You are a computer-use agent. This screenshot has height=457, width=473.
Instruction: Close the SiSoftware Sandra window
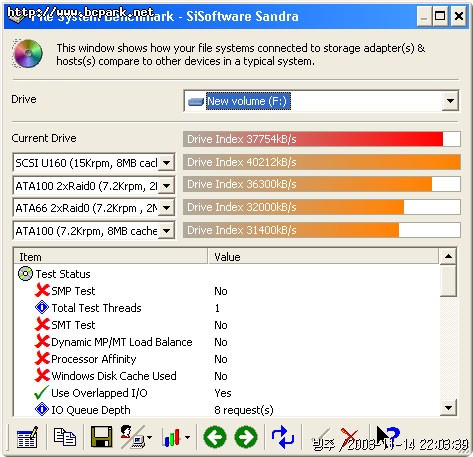point(459,16)
